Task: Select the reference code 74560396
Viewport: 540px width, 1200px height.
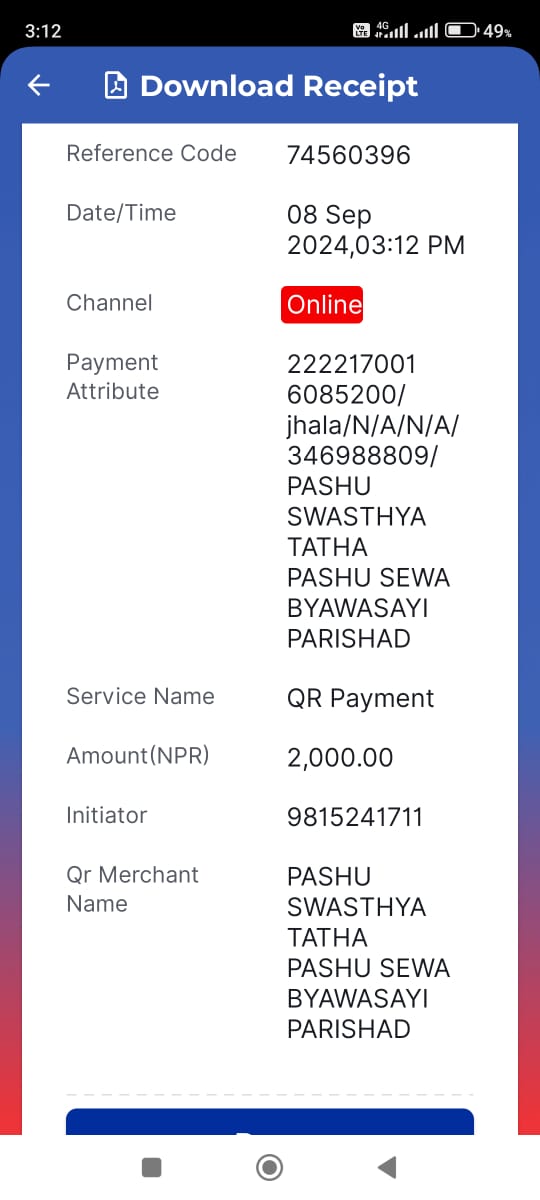Action: (x=349, y=155)
